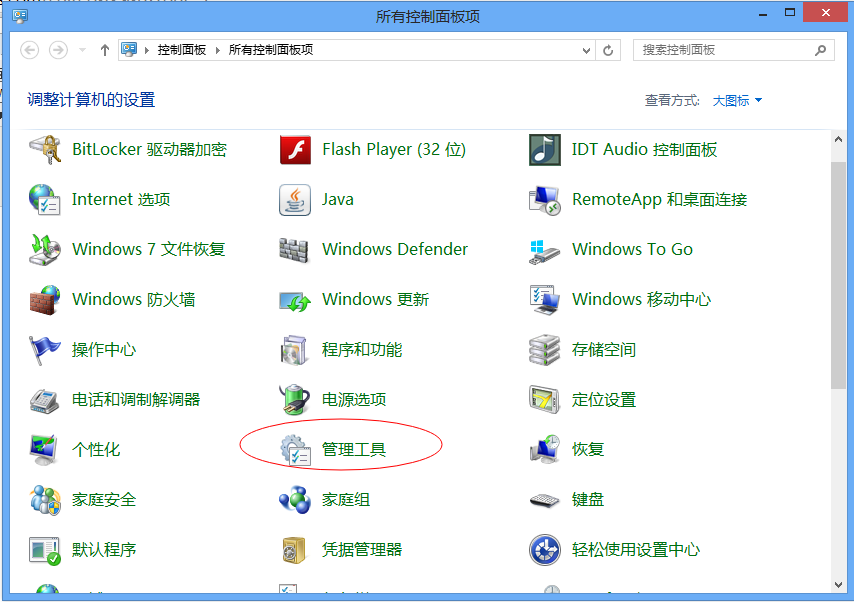Open the Windows 防火墙 brick wall icon
The width and height of the screenshot is (854, 602).
pos(45,300)
